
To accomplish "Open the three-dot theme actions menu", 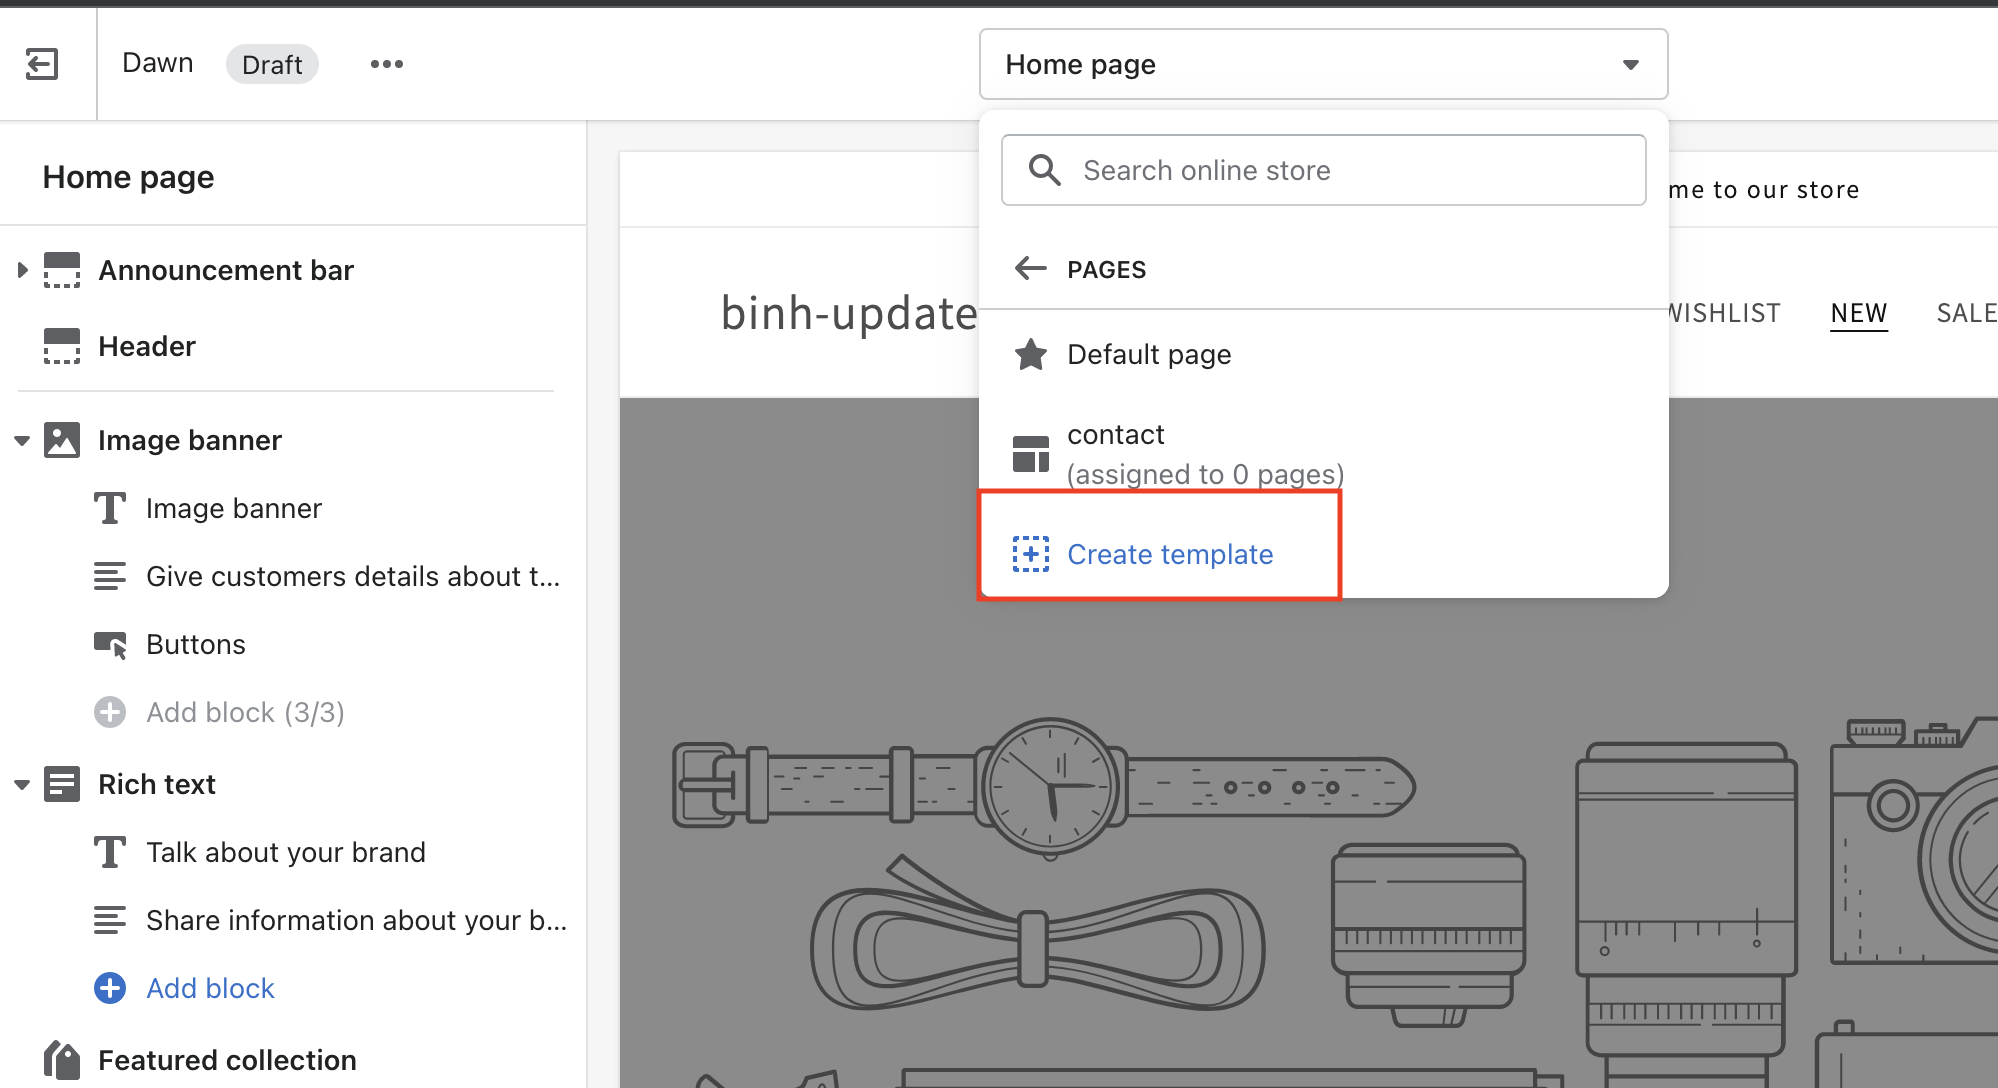I will click(x=387, y=64).
